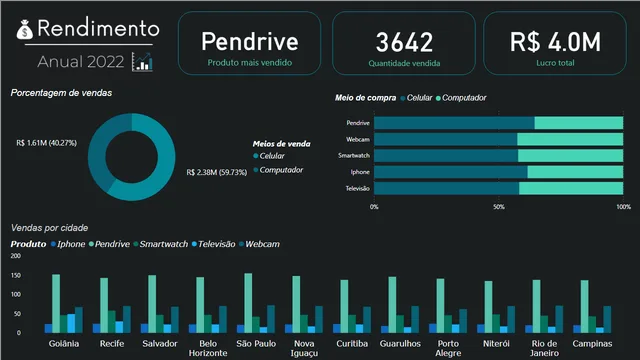Select the dark Celular part of Iphone bar
Image resolution: width=640 pixels, height=360 pixels.
click(451, 172)
